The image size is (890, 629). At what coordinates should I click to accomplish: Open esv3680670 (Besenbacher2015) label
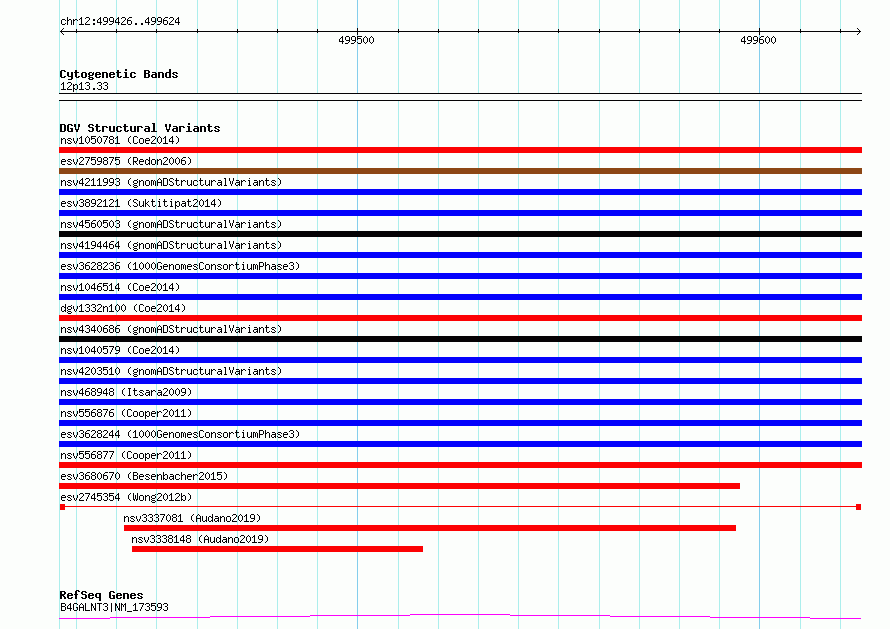(144, 476)
